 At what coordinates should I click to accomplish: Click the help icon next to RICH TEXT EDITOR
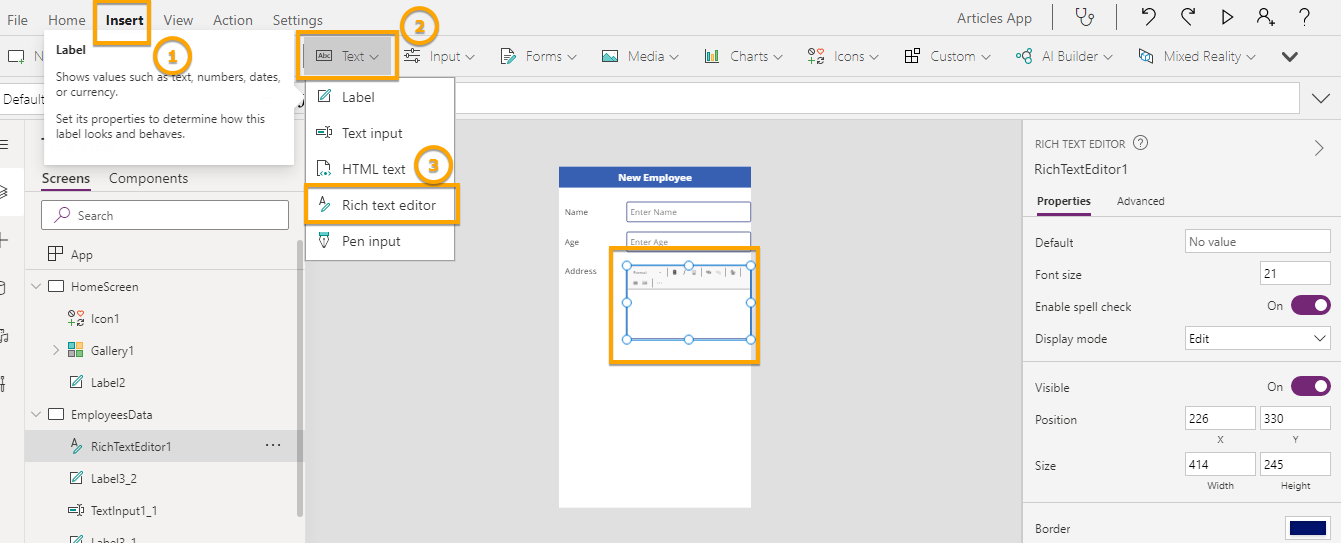coord(1140,144)
